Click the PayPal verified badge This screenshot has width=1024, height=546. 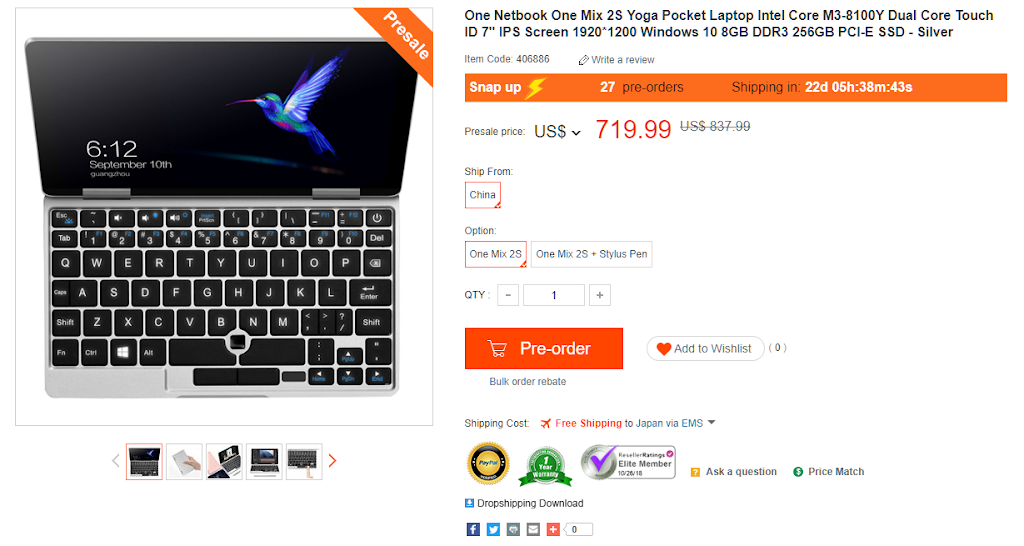coord(488,464)
